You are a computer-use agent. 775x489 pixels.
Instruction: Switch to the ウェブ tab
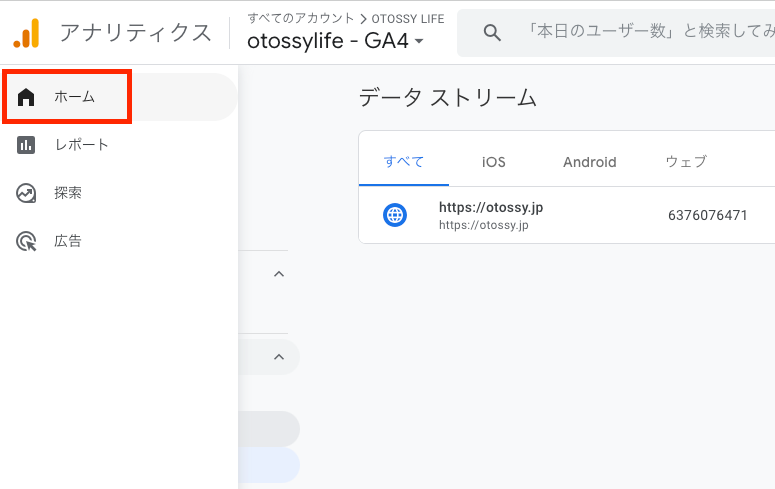pos(686,162)
